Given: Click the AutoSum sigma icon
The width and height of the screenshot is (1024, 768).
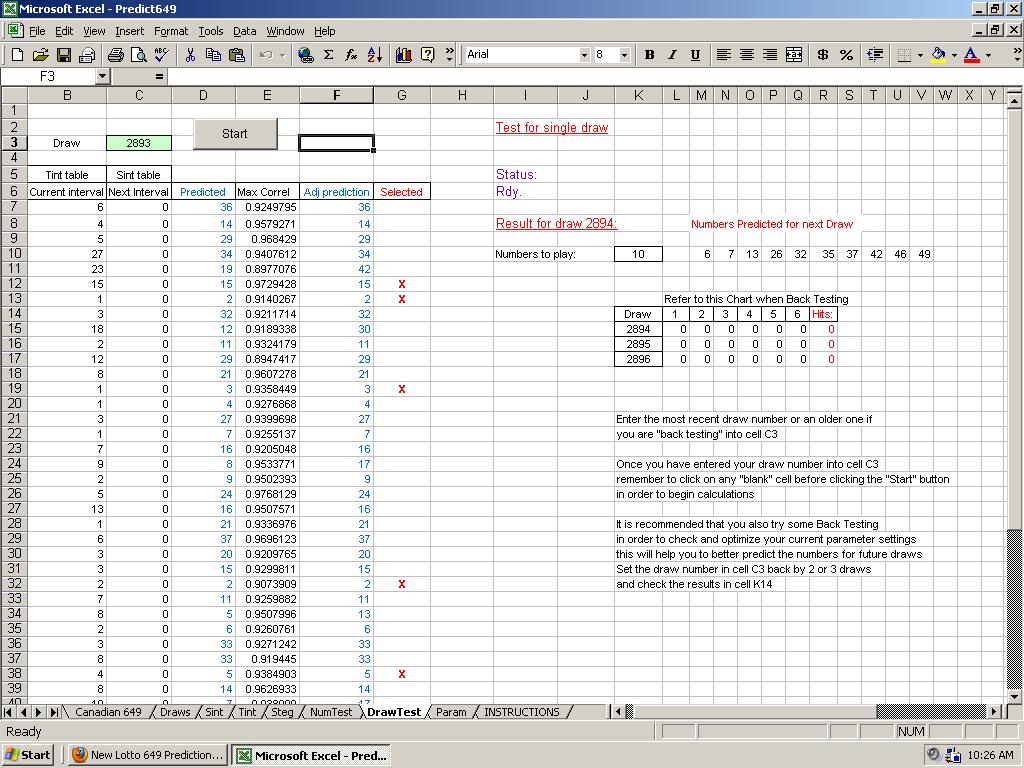Looking at the screenshot, I should (328, 55).
